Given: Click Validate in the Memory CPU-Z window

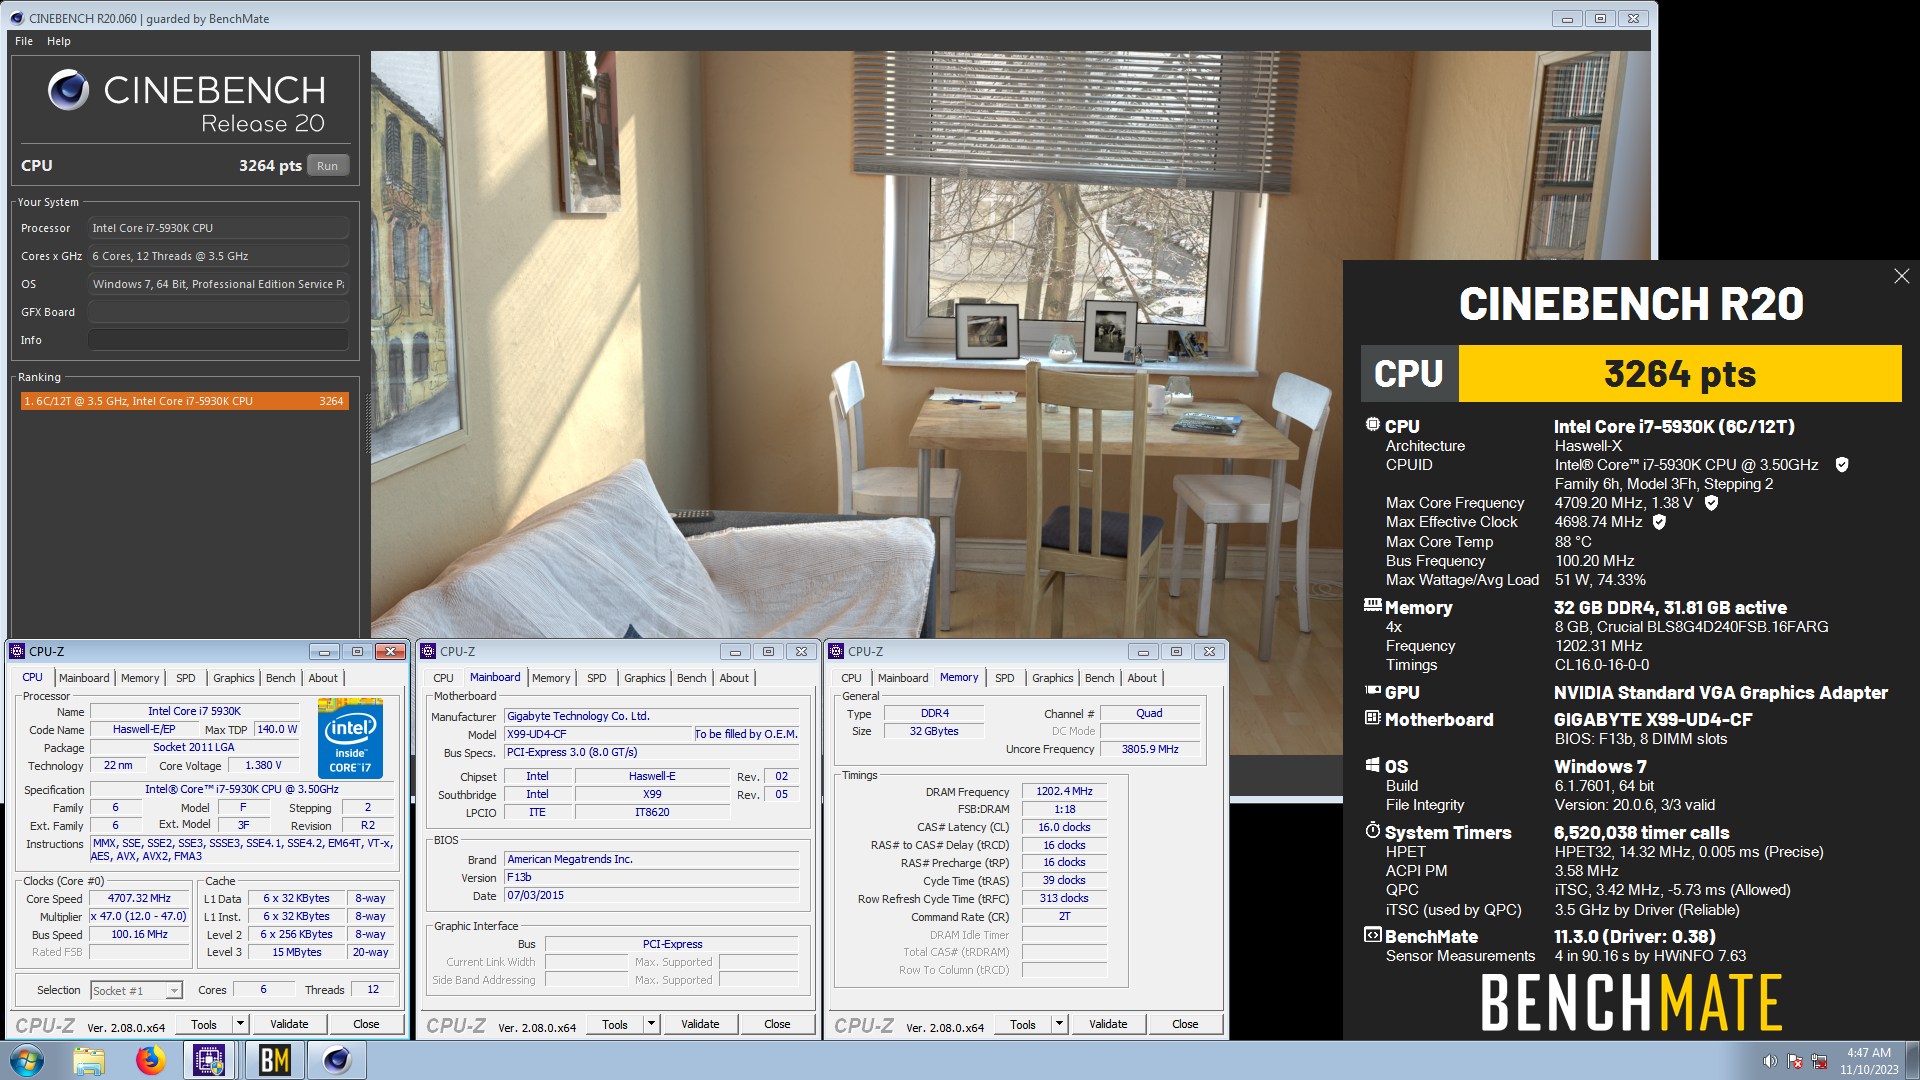Looking at the screenshot, I should (1108, 1024).
